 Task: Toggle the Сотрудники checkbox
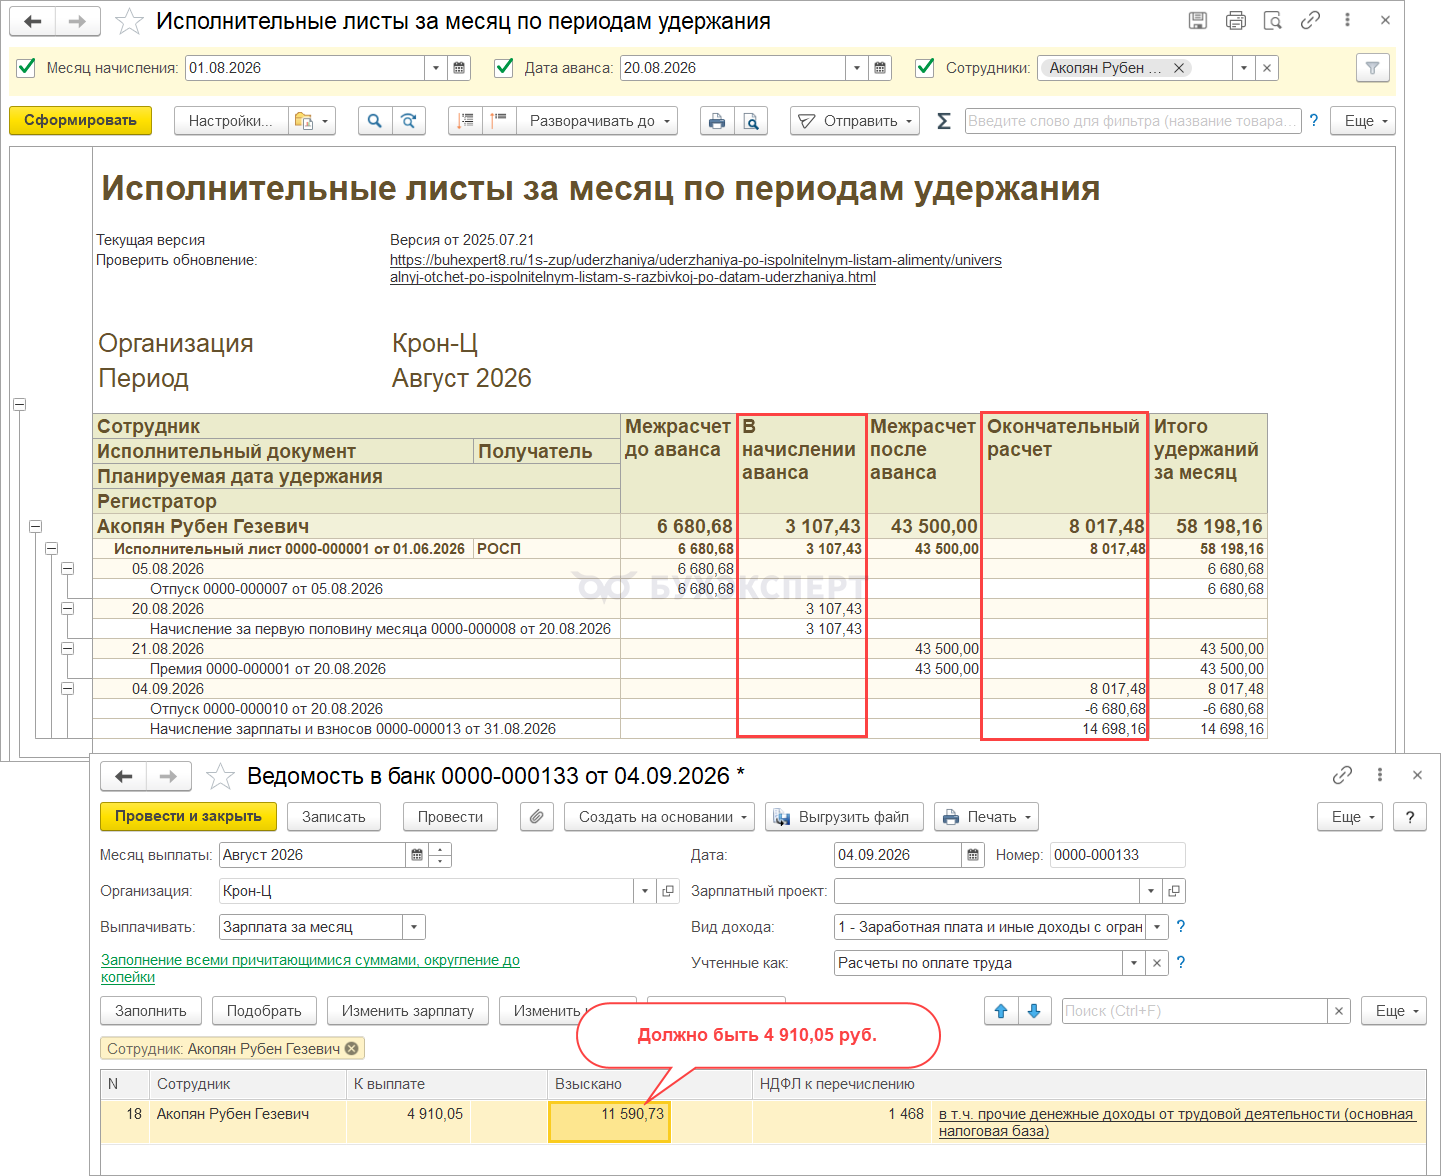[x=926, y=67]
